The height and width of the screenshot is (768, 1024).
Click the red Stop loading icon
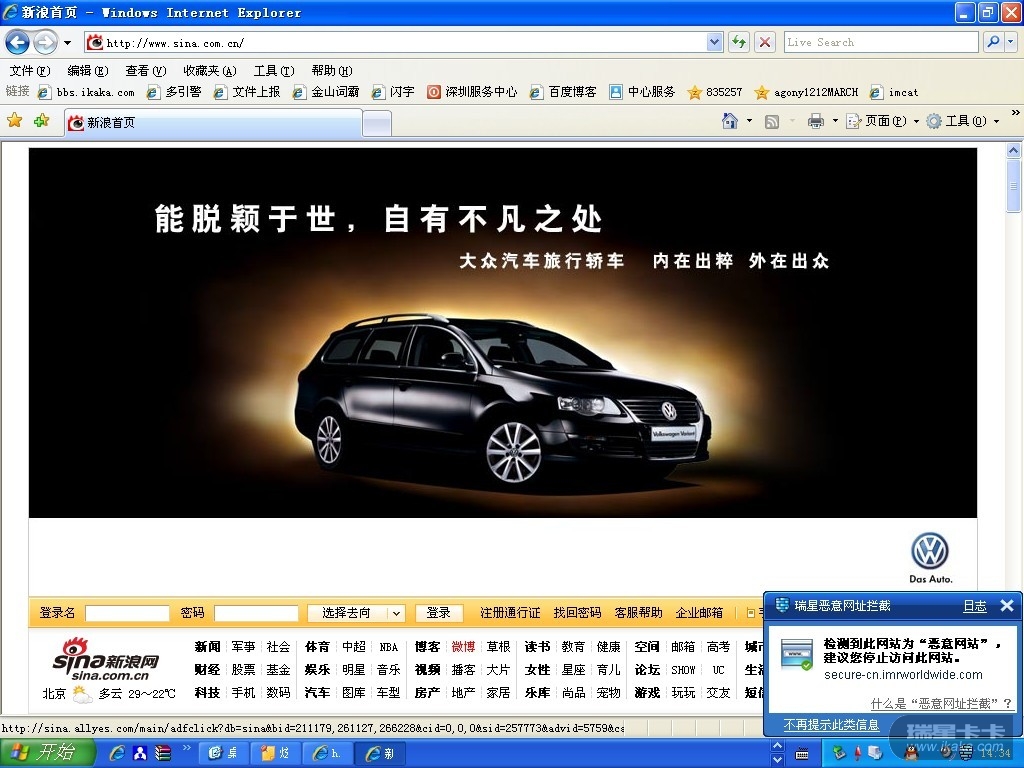coord(765,42)
